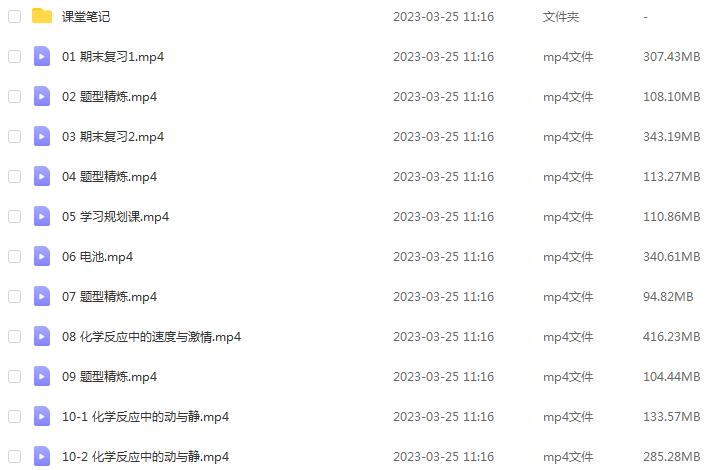This screenshot has width=705, height=470.
Task: Click the video icon for 01 期末复习1.mp4
Action: pyautogui.click(x=42, y=56)
